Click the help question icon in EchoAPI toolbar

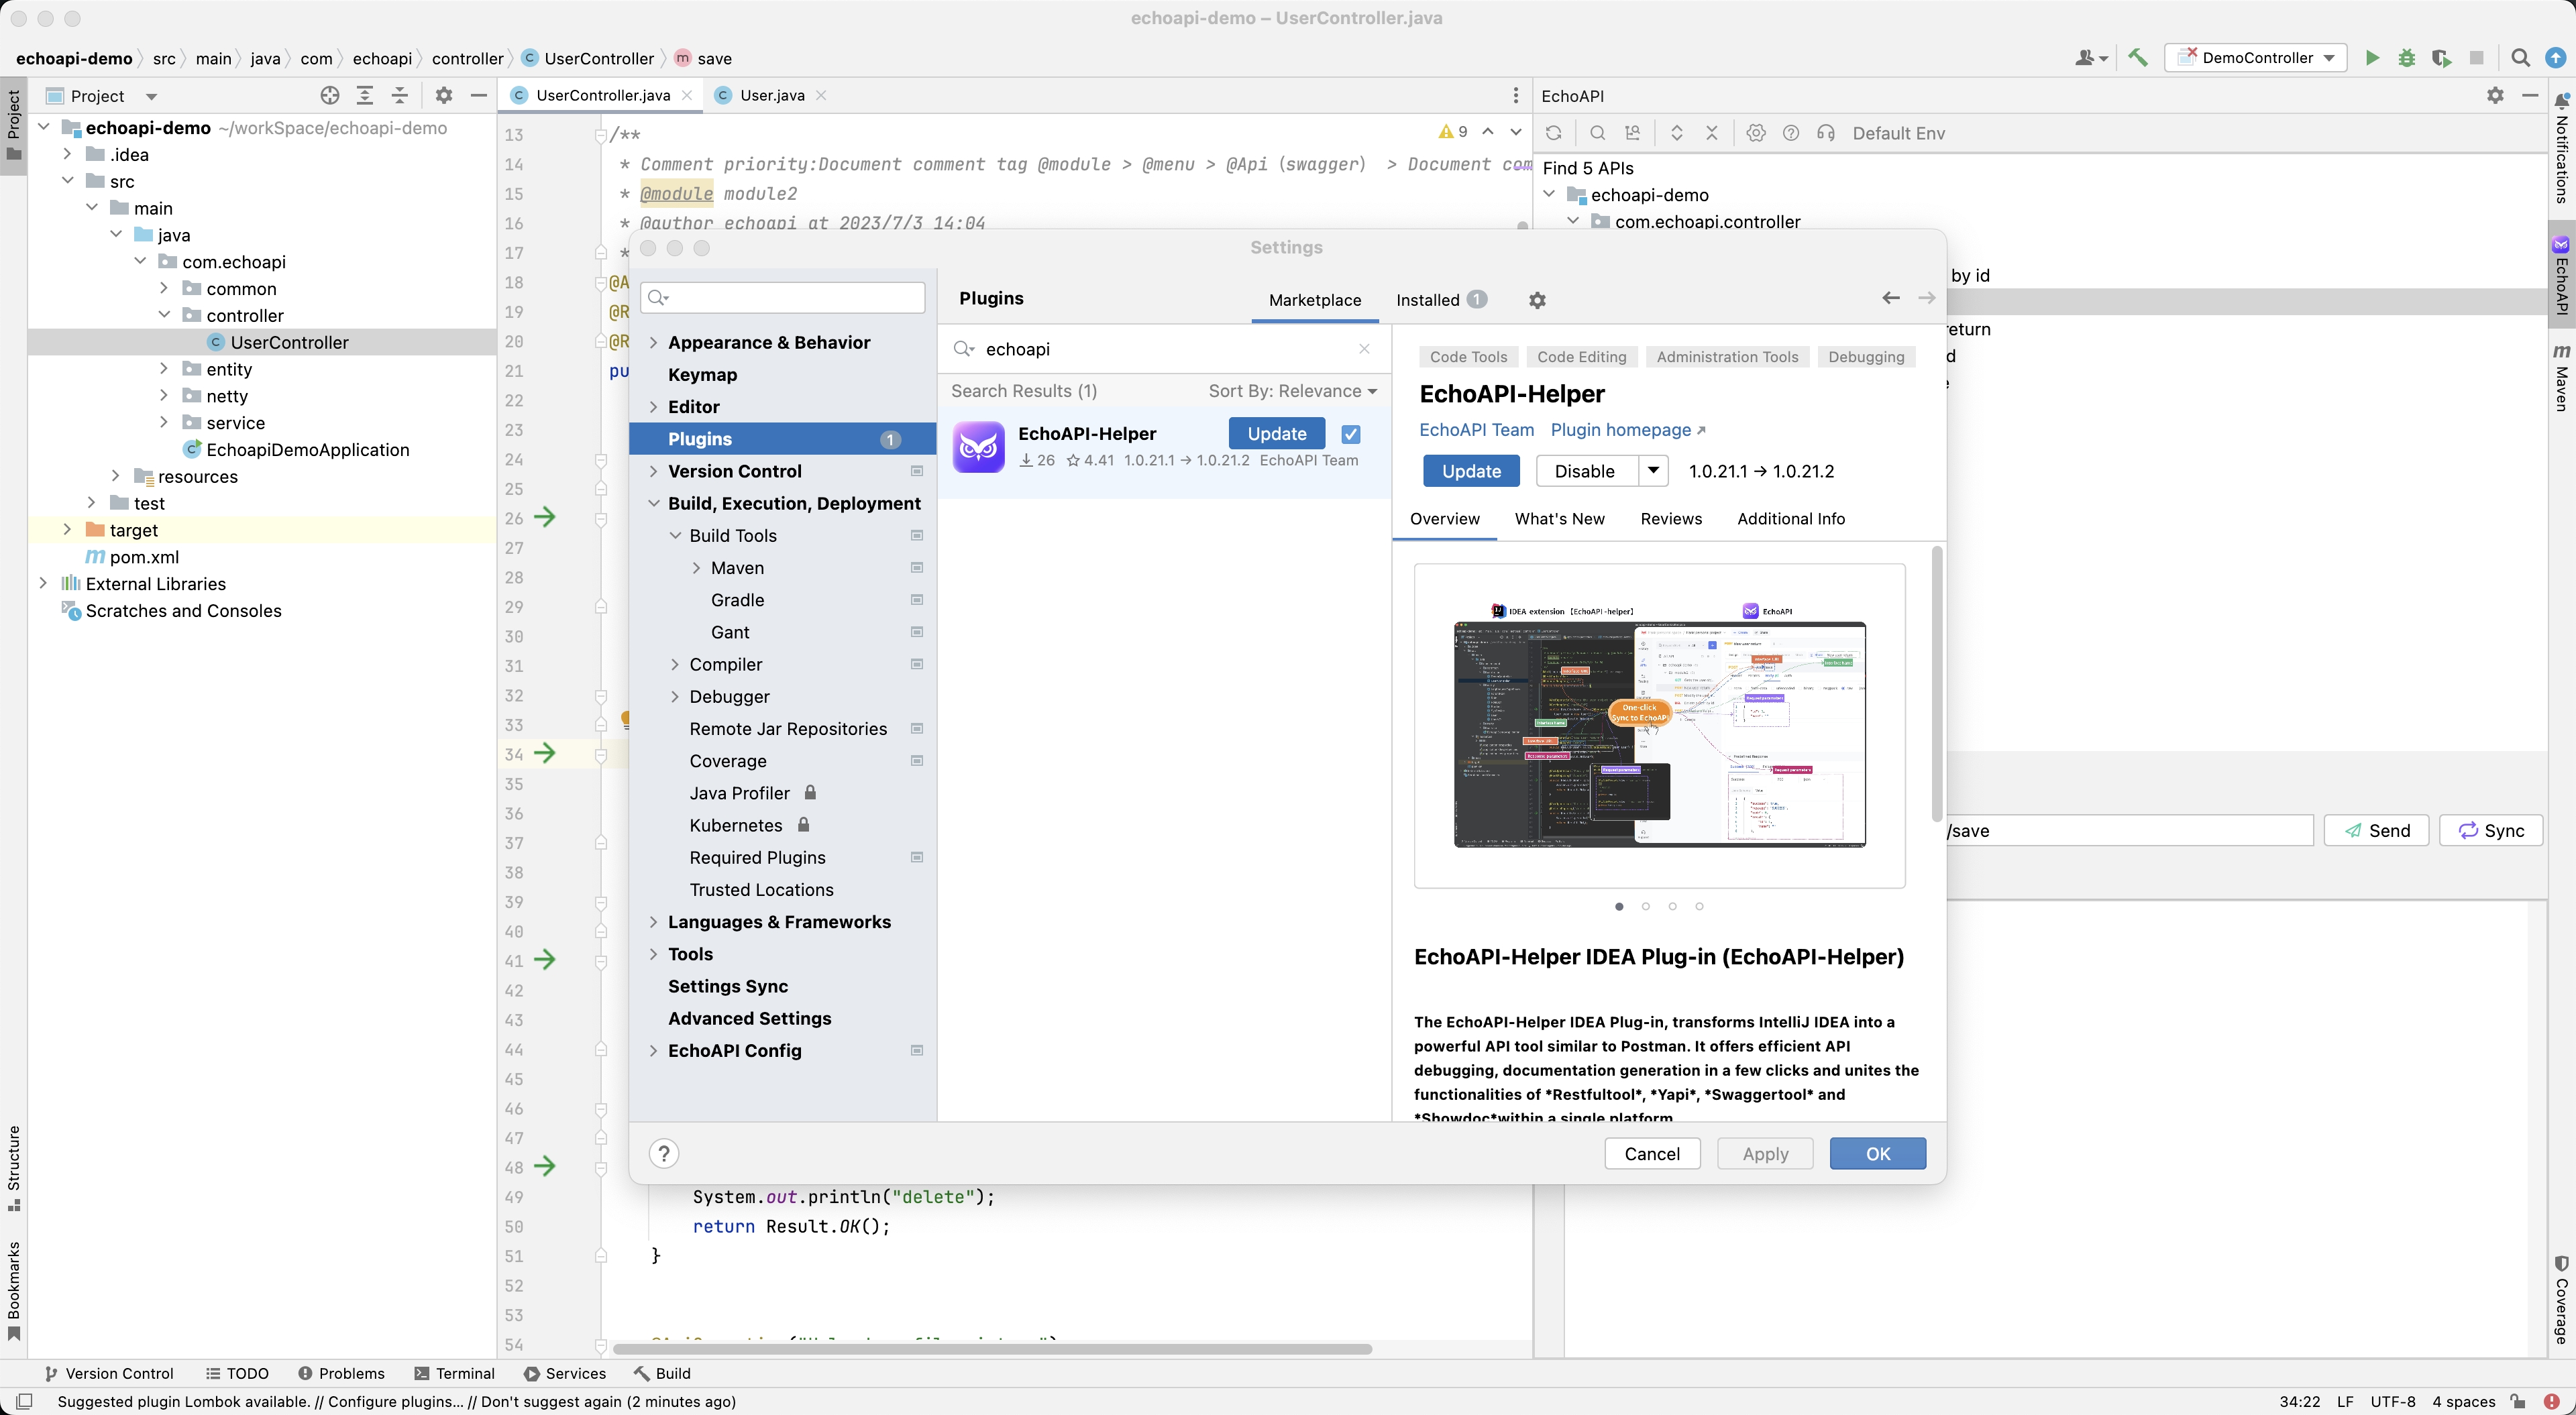click(x=1790, y=133)
